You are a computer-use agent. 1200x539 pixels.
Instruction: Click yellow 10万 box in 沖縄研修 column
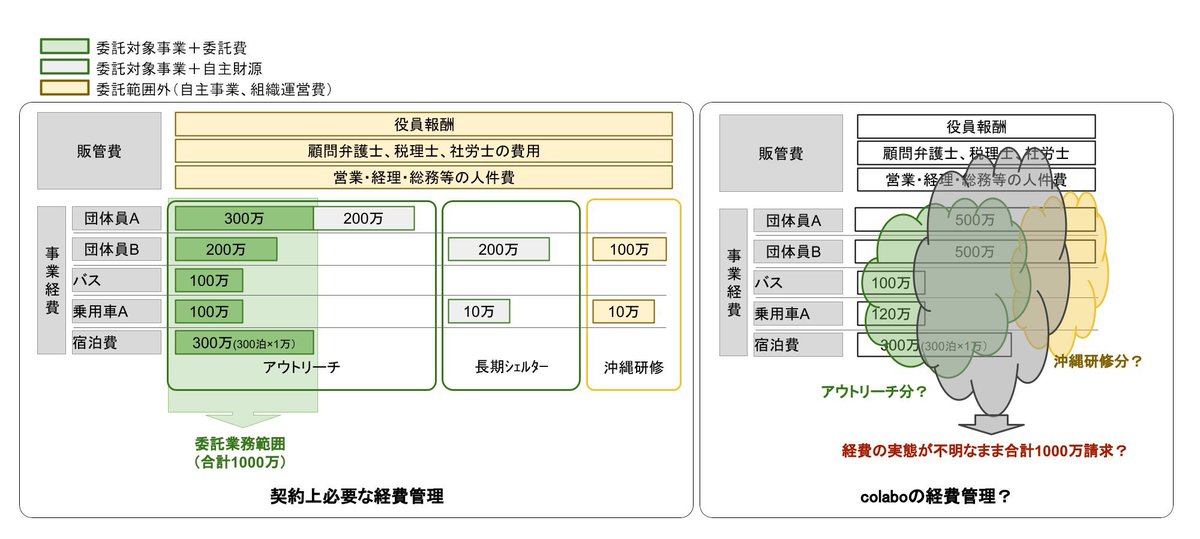coord(623,311)
